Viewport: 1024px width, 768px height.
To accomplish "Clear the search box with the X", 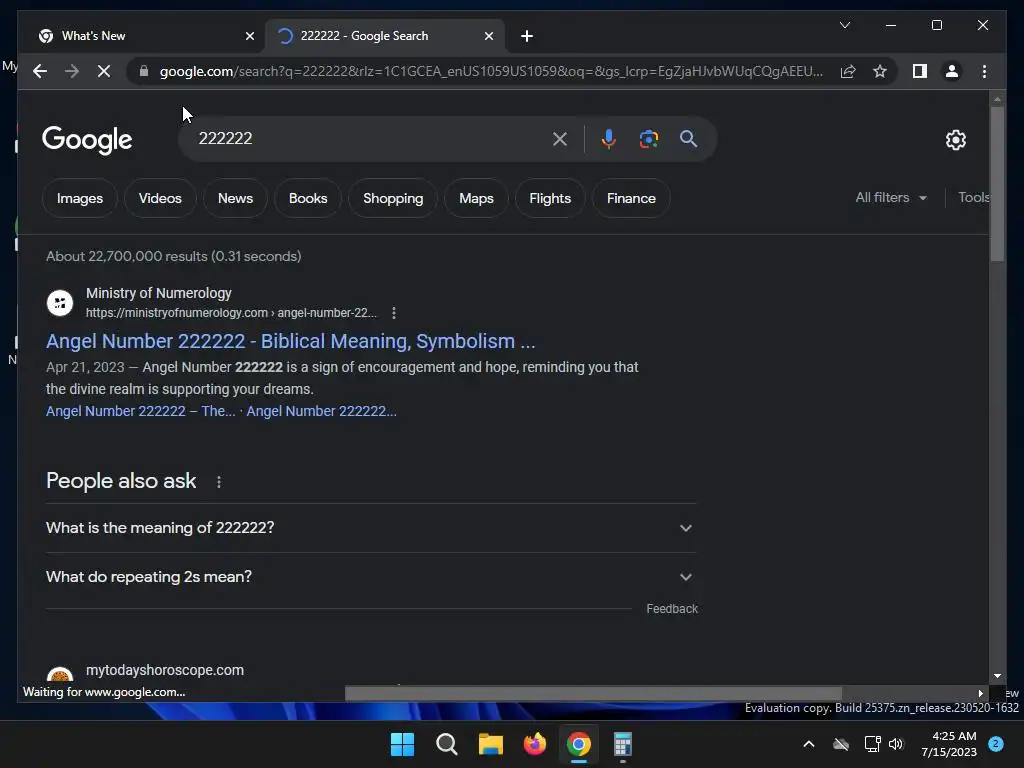I will click(x=560, y=139).
